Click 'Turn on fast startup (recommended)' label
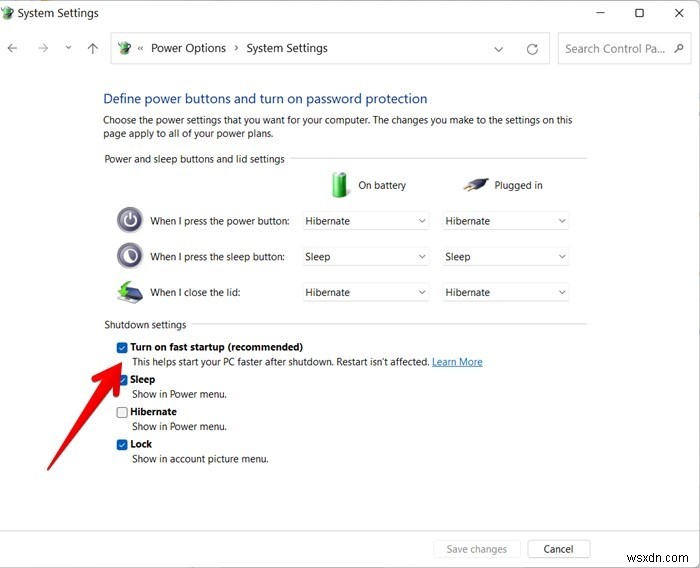This screenshot has width=700, height=568. 217,347
